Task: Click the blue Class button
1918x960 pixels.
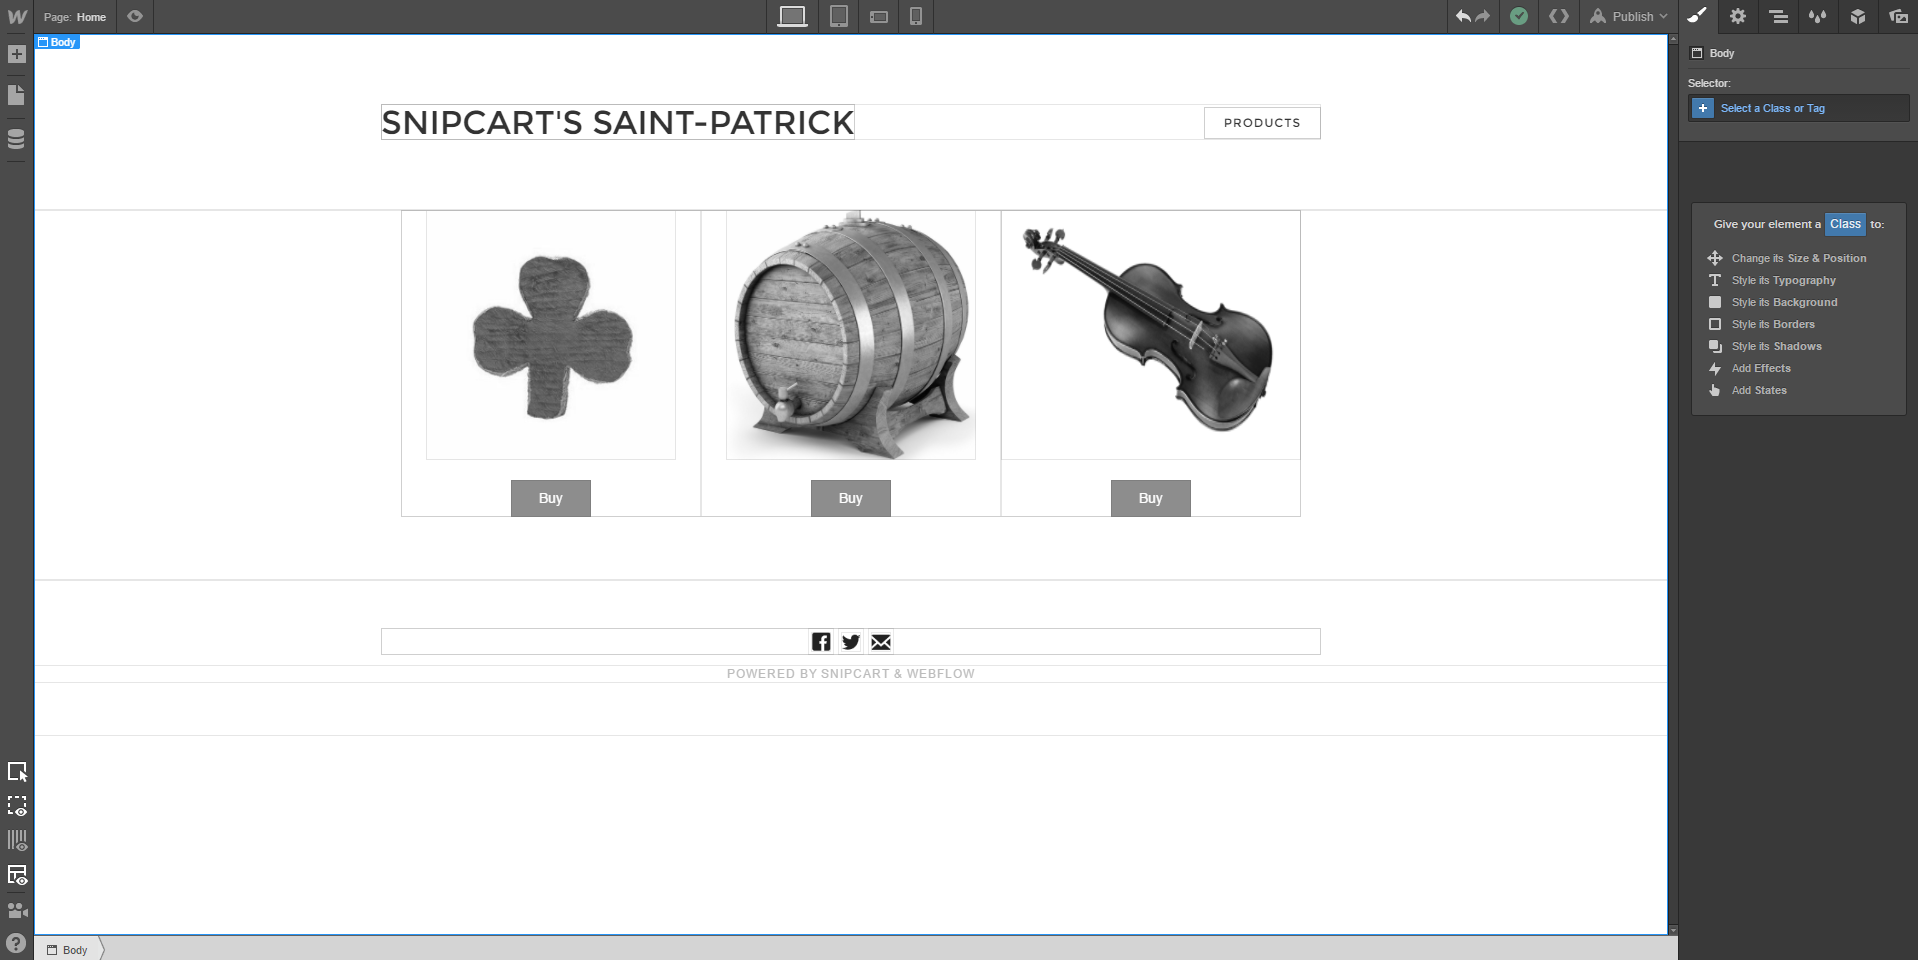Action: (1845, 224)
